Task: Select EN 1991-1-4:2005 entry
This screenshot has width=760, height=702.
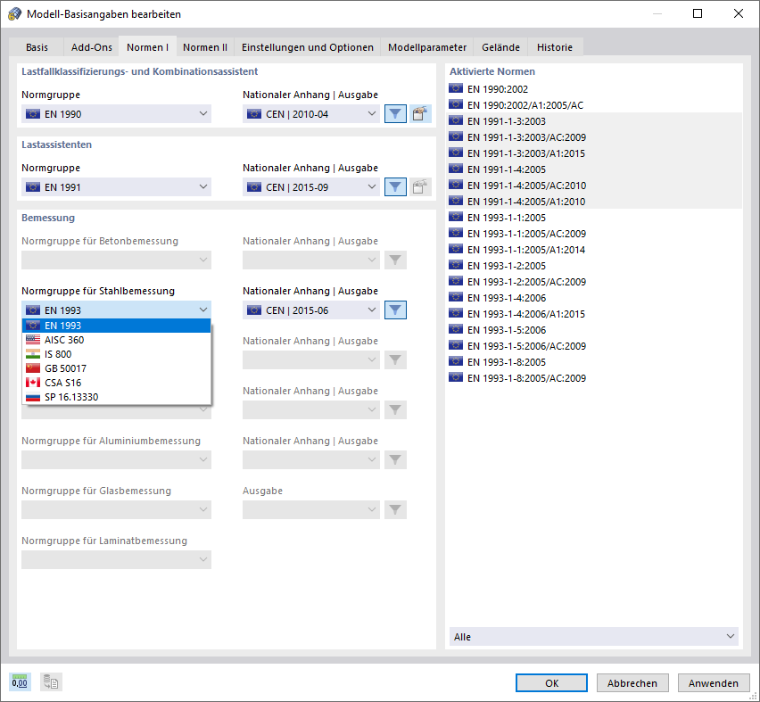Action: [594, 169]
